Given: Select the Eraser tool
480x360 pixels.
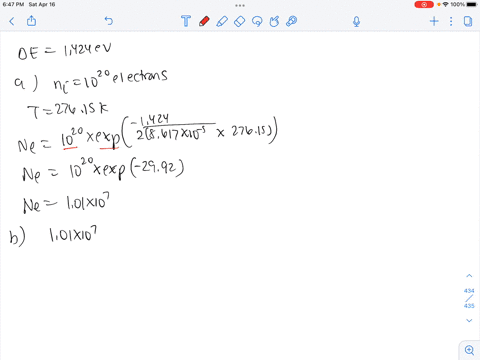Looking at the screenshot, I should coord(239,21).
